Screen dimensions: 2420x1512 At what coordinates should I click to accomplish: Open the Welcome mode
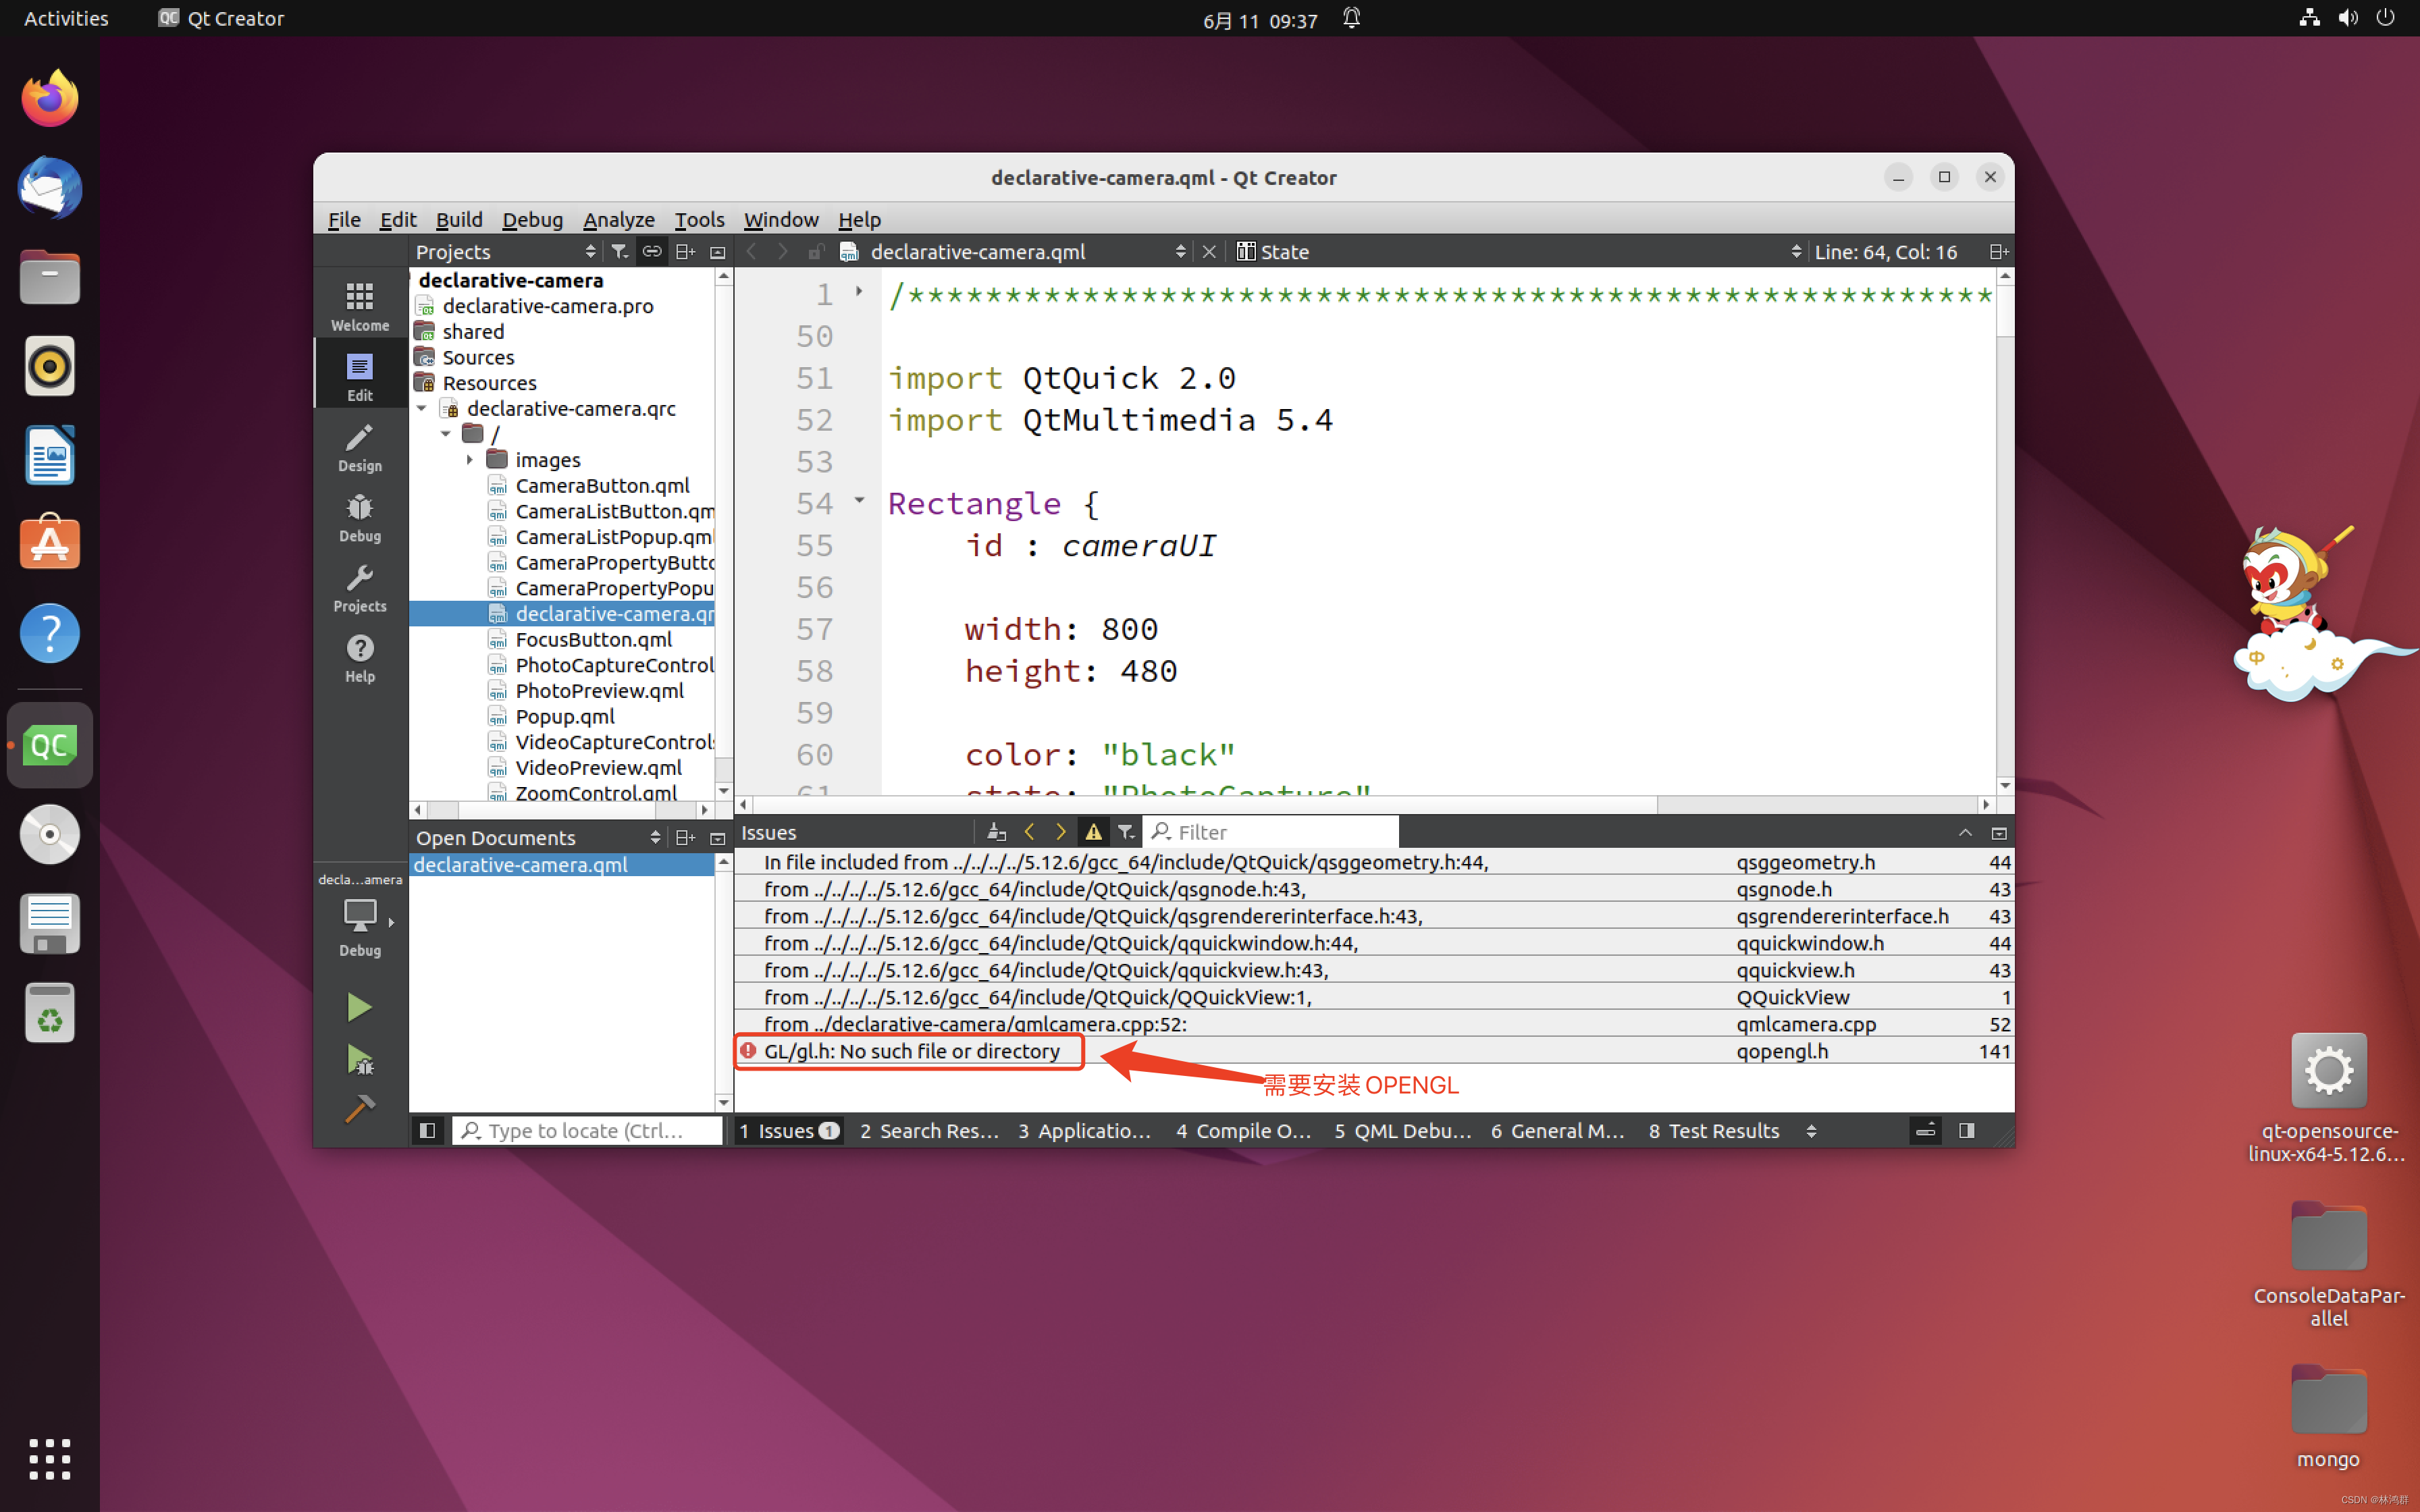tap(359, 306)
